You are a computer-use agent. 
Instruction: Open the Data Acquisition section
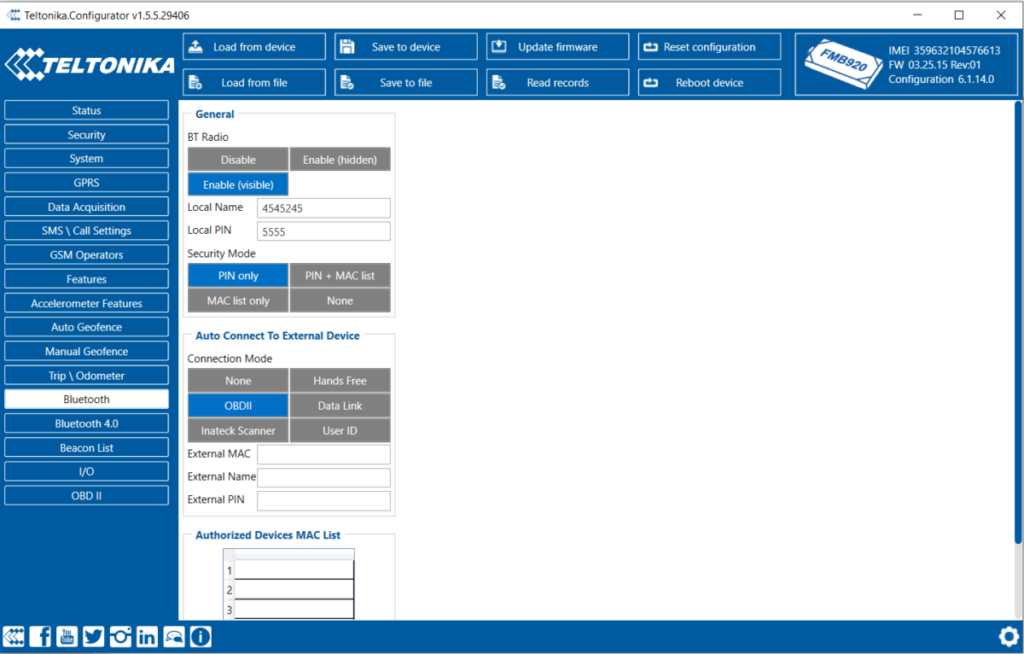[x=86, y=206]
